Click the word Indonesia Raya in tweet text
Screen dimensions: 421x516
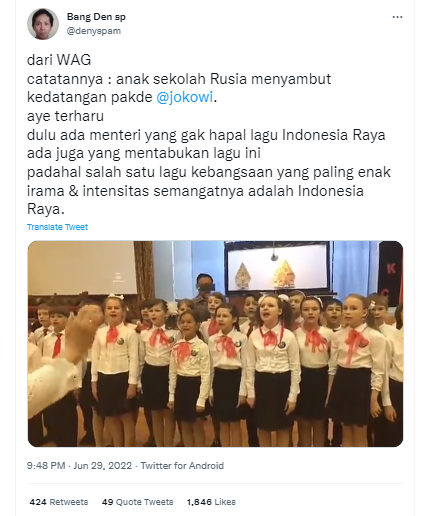point(334,135)
